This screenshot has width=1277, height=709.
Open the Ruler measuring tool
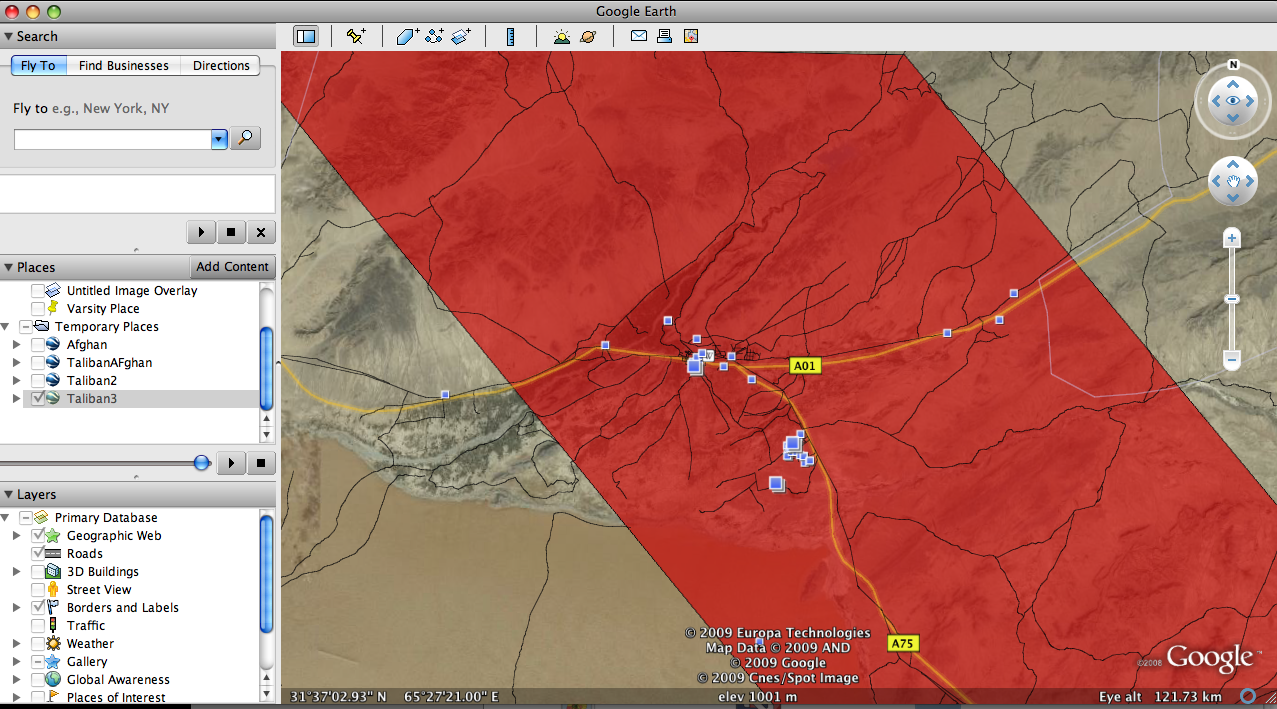(510, 36)
